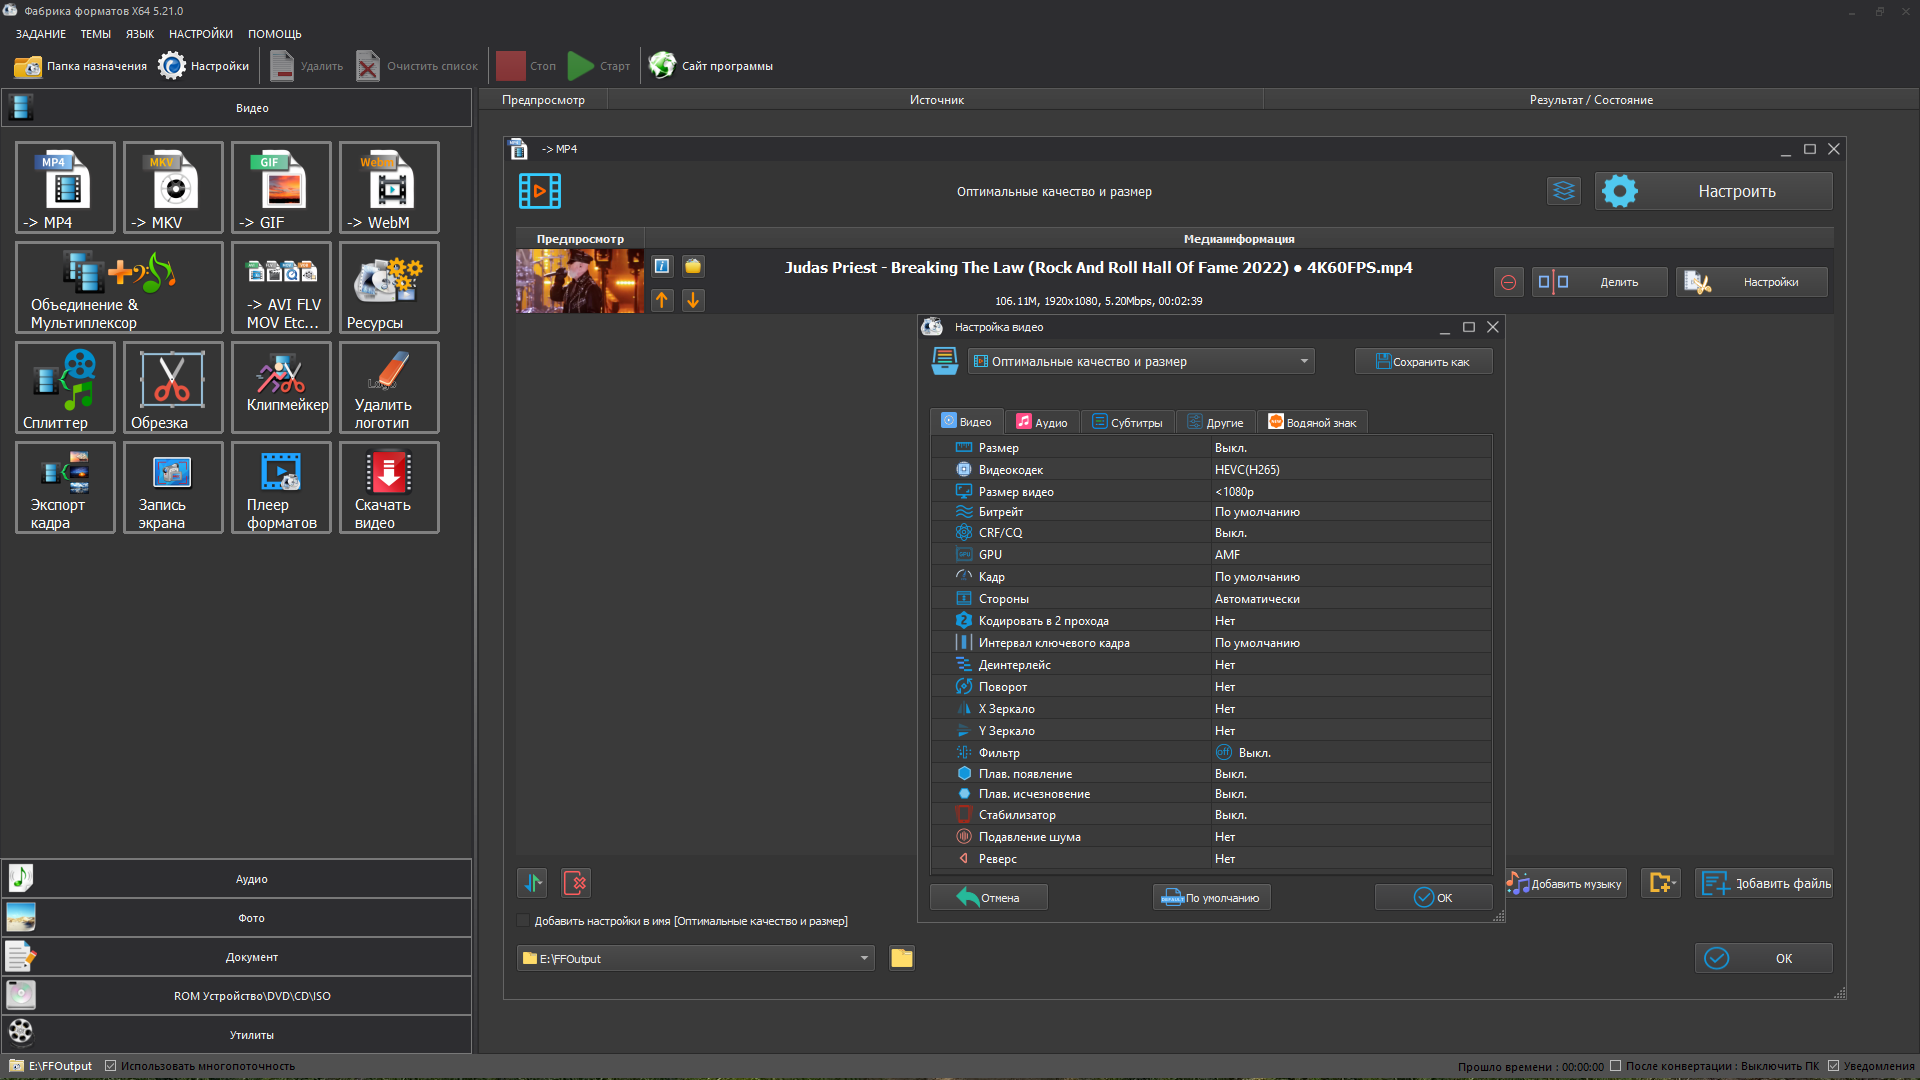
Task: Click the Настроить button
Action: pos(1714,191)
